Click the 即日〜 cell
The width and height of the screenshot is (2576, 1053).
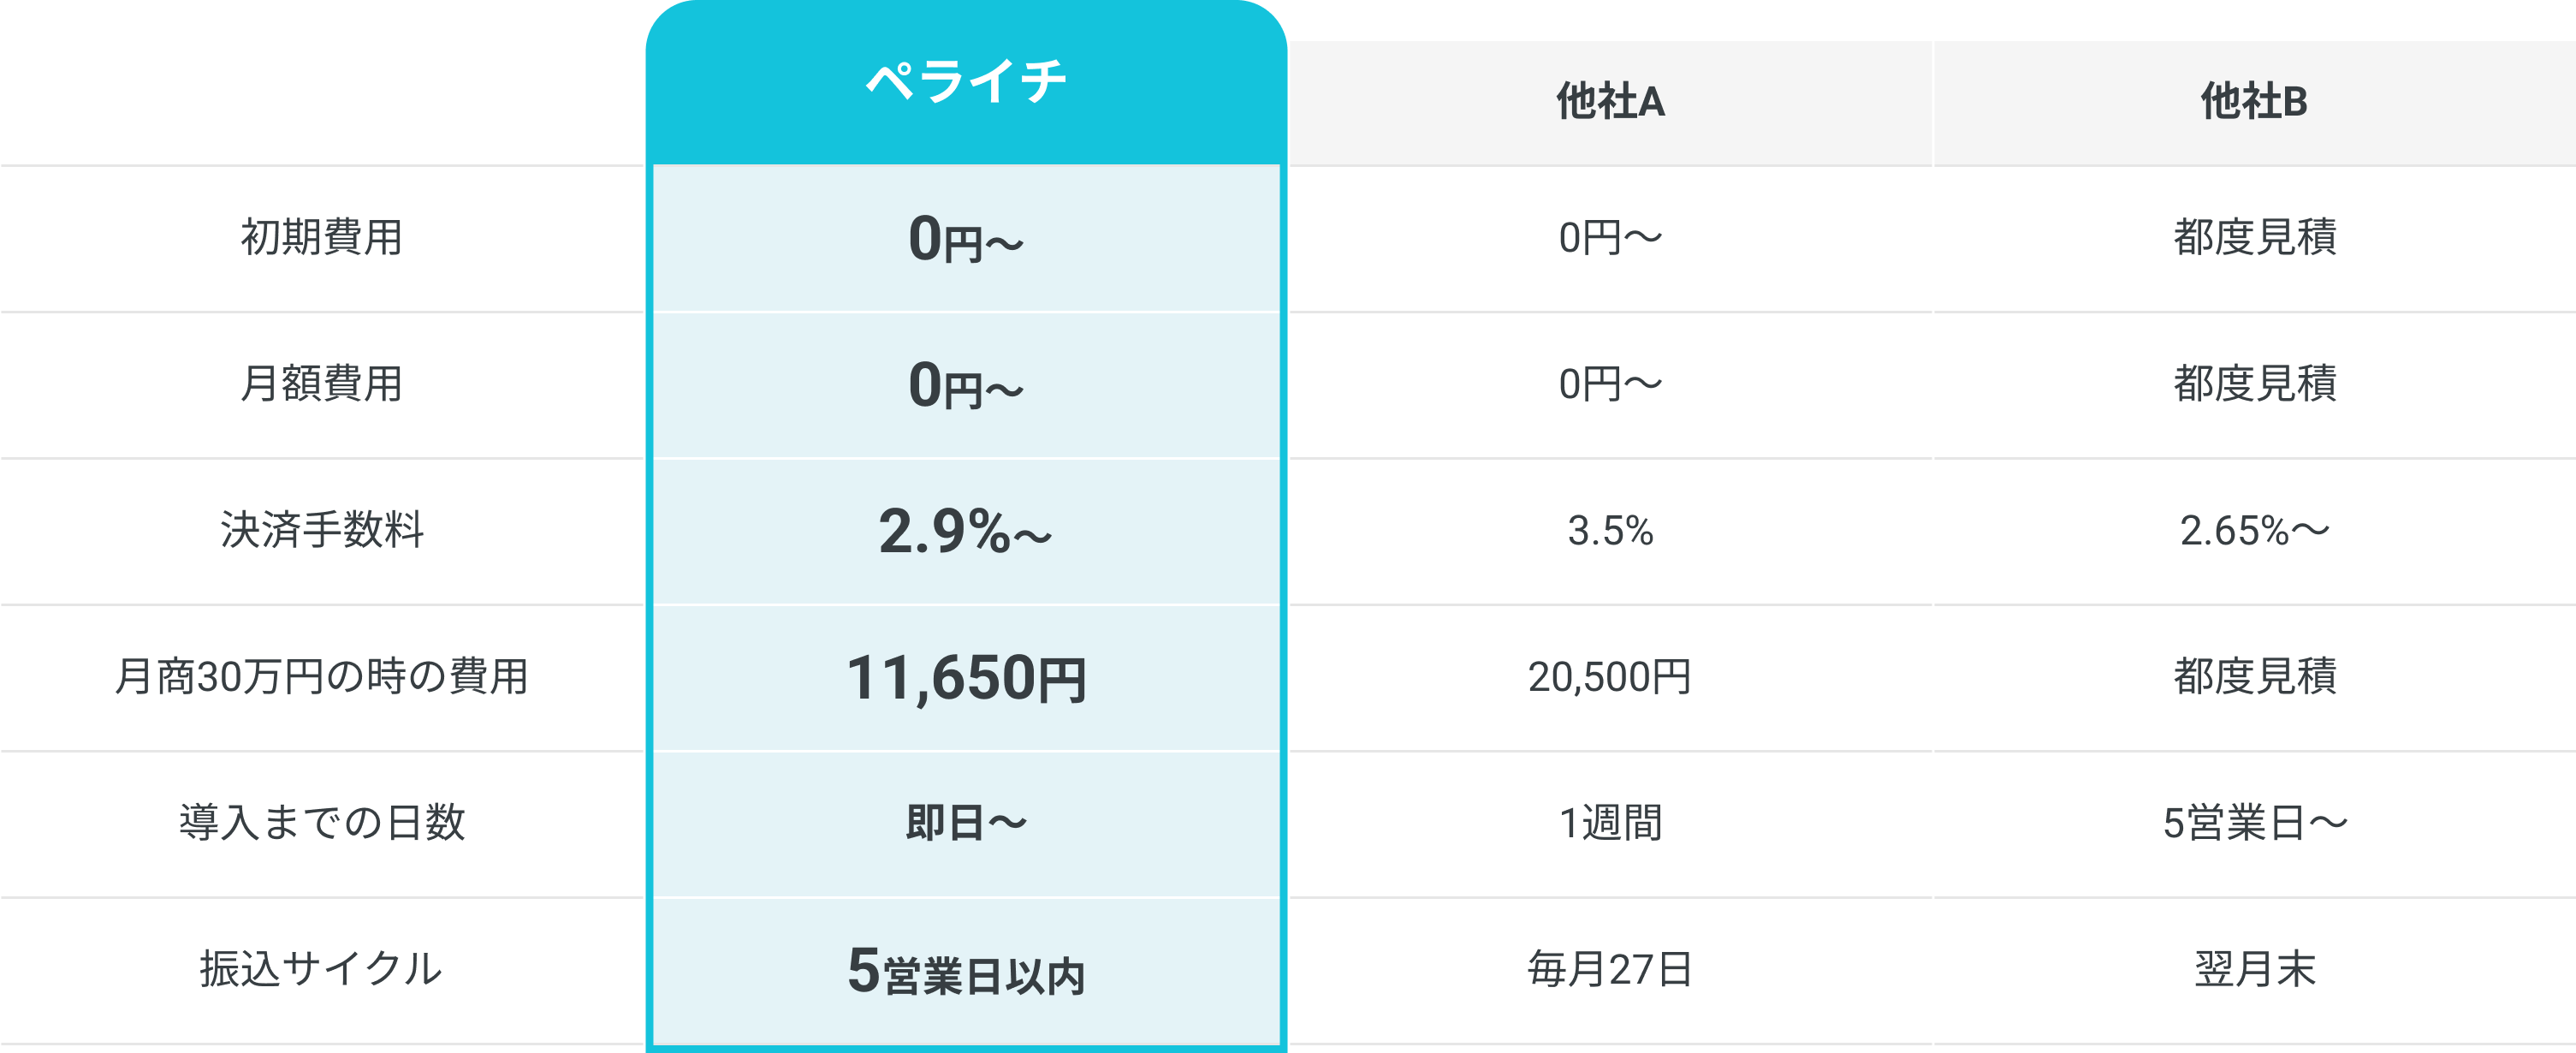point(966,824)
